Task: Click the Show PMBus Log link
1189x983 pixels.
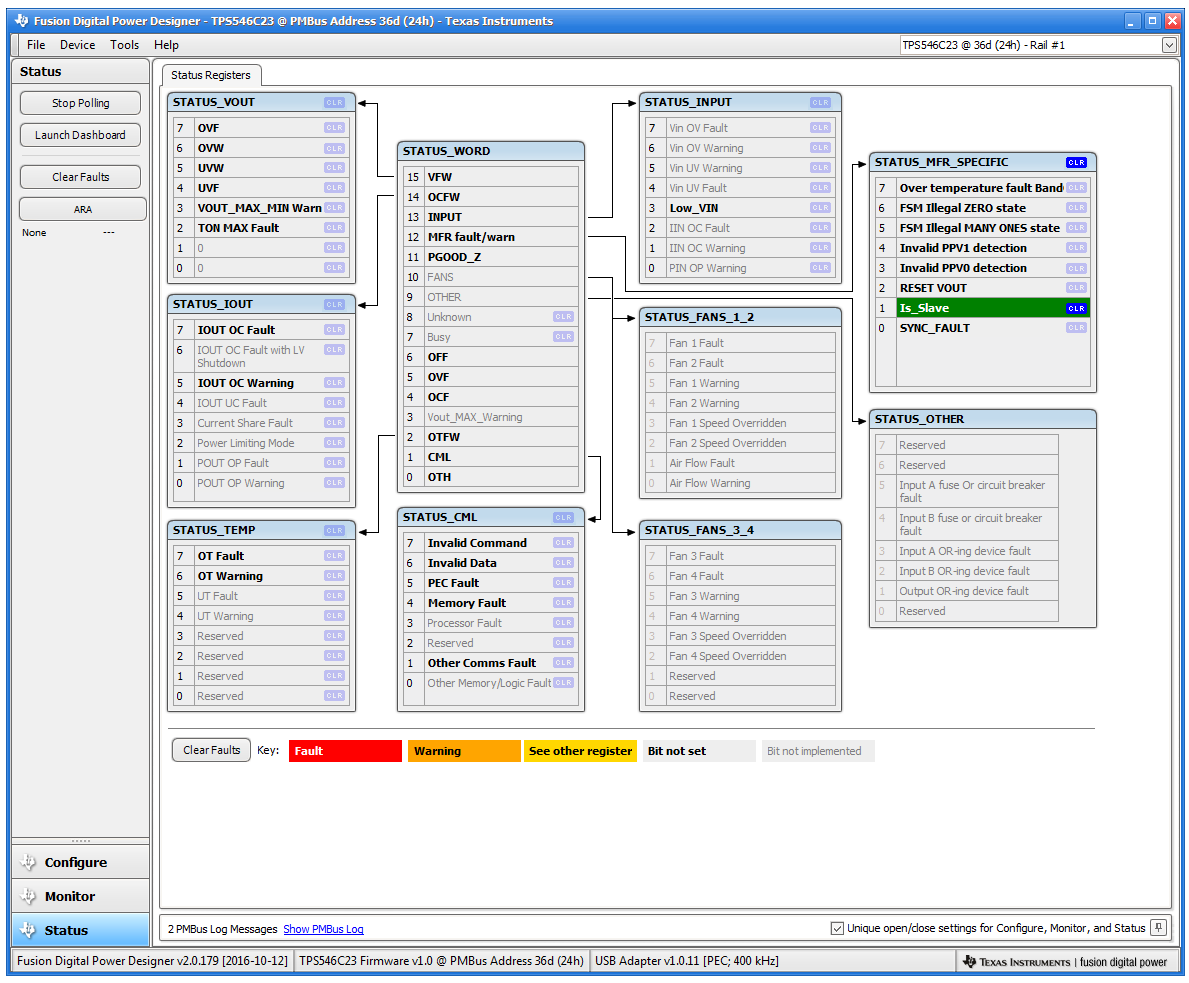Action: tap(323, 927)
